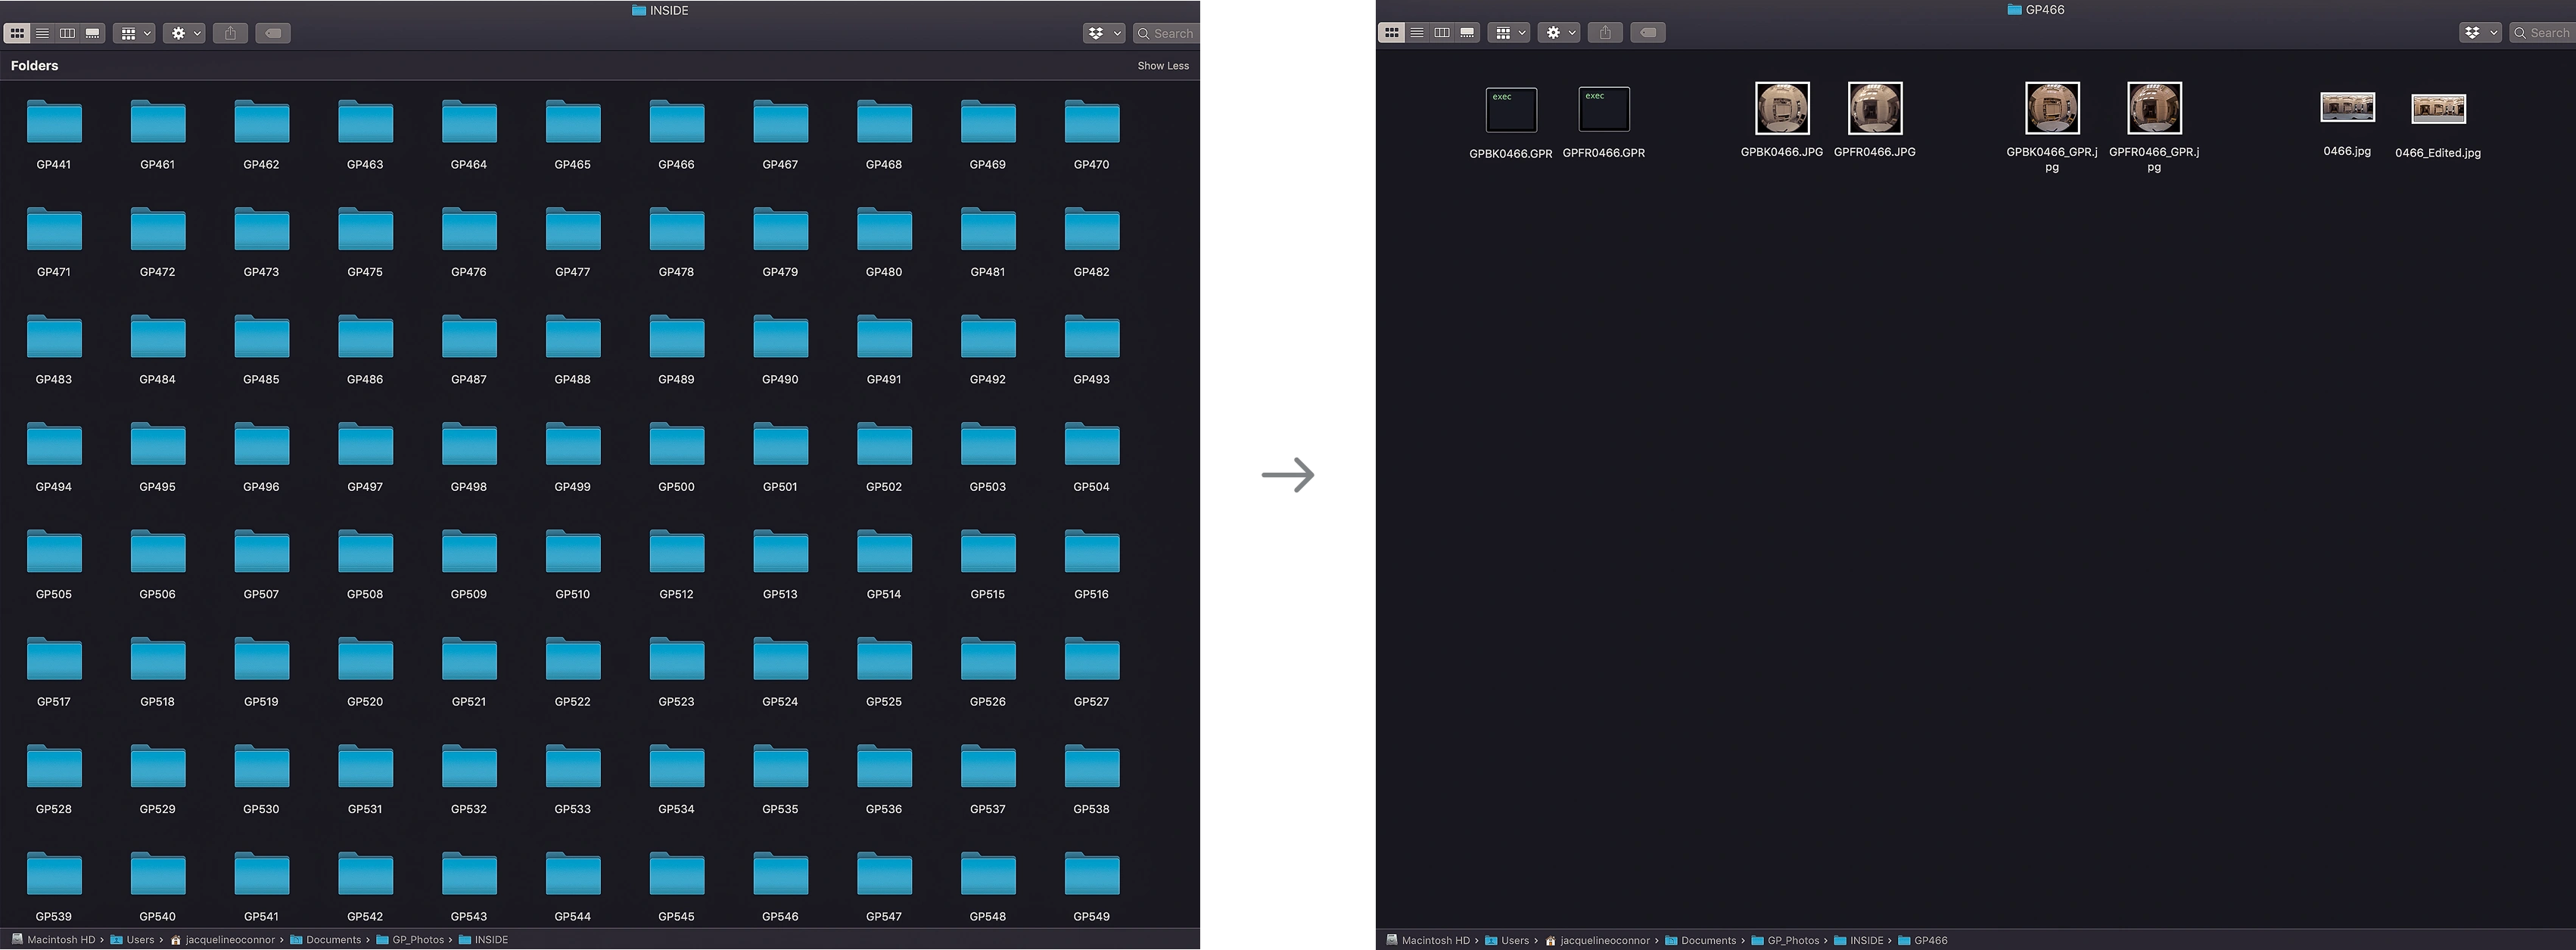The image size is (2576, 950).
Task: Select 0466.jpg panorama thumbnail
Action: tap(2347, 107)
